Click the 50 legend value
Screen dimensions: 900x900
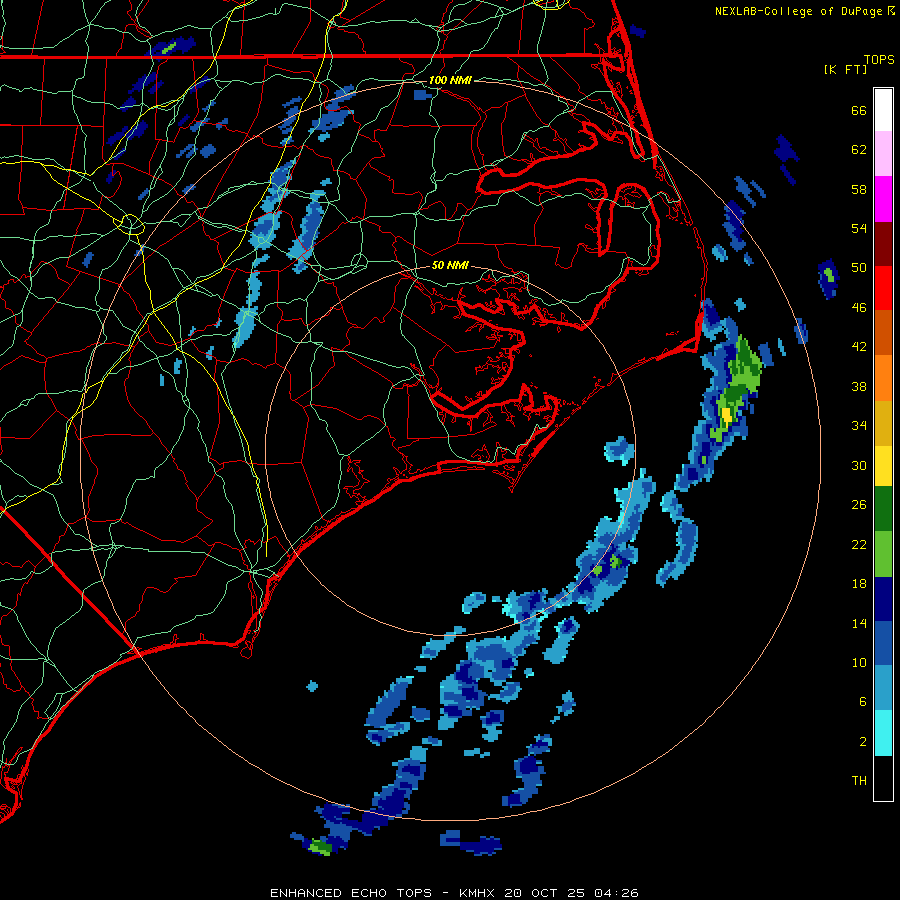[x=859, y=268]
